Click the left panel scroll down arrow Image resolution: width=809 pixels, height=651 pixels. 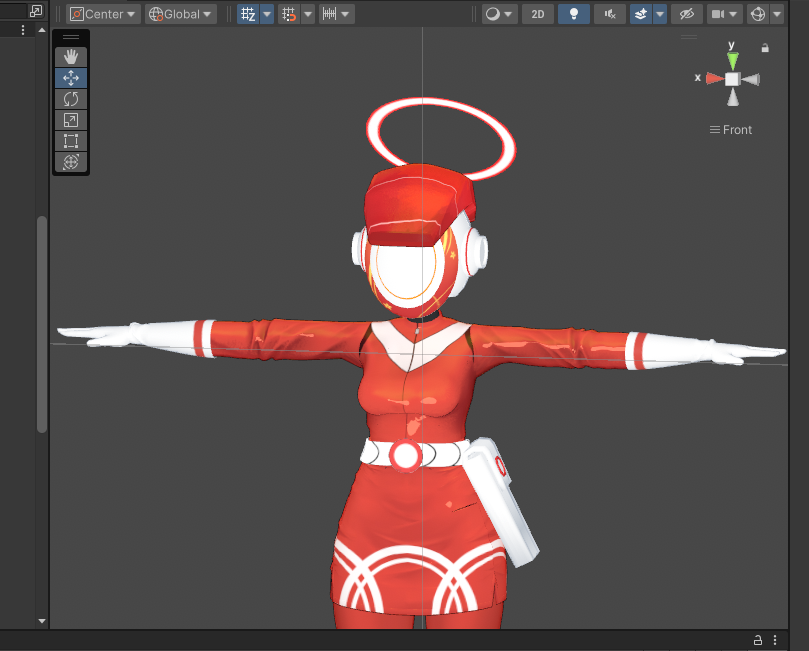(42, 621)
